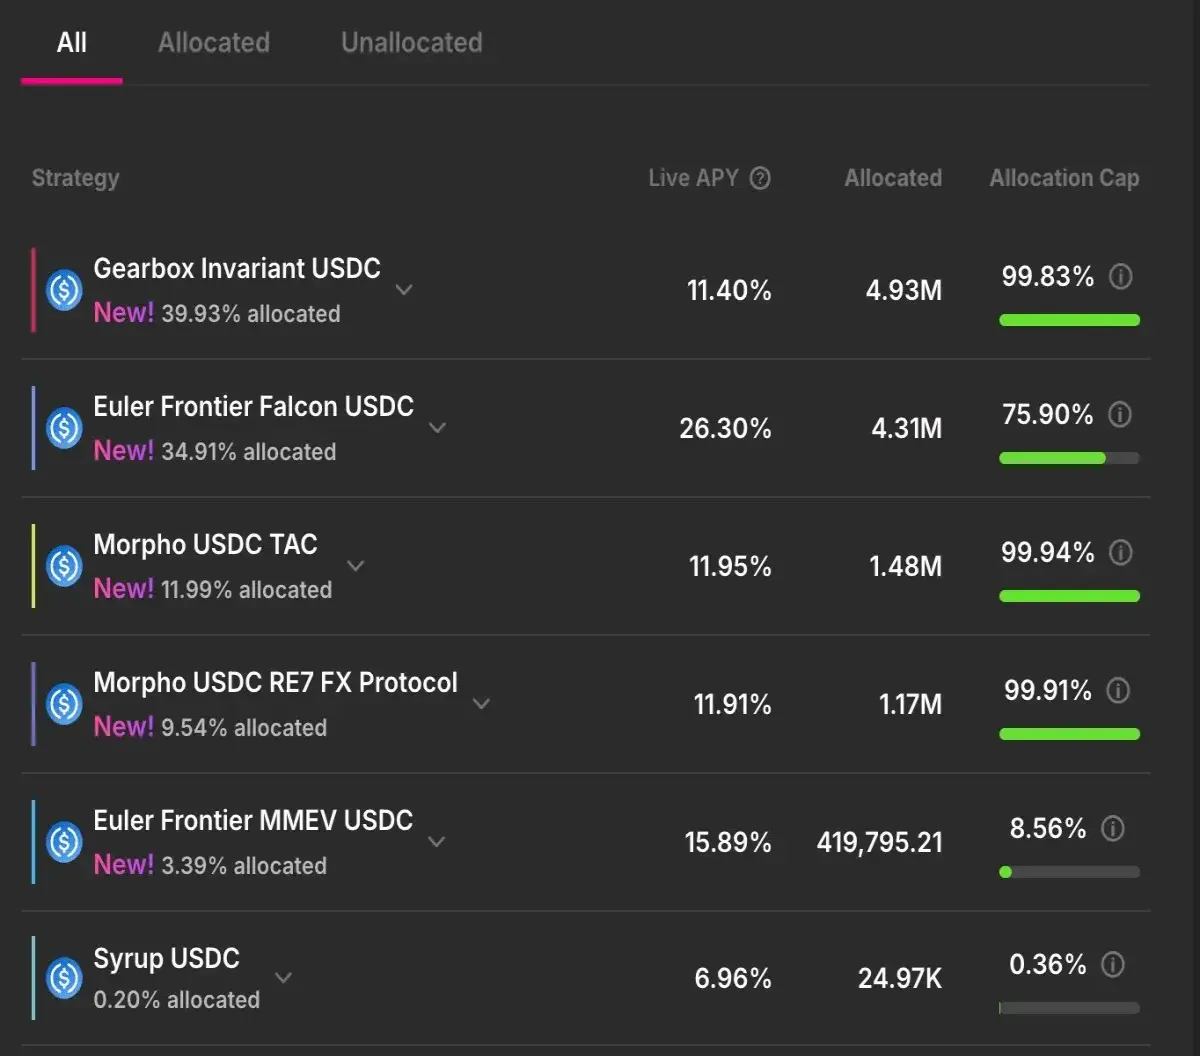
Task: Show info for the 8.56% allocation cap
Action: [1113, 829]
